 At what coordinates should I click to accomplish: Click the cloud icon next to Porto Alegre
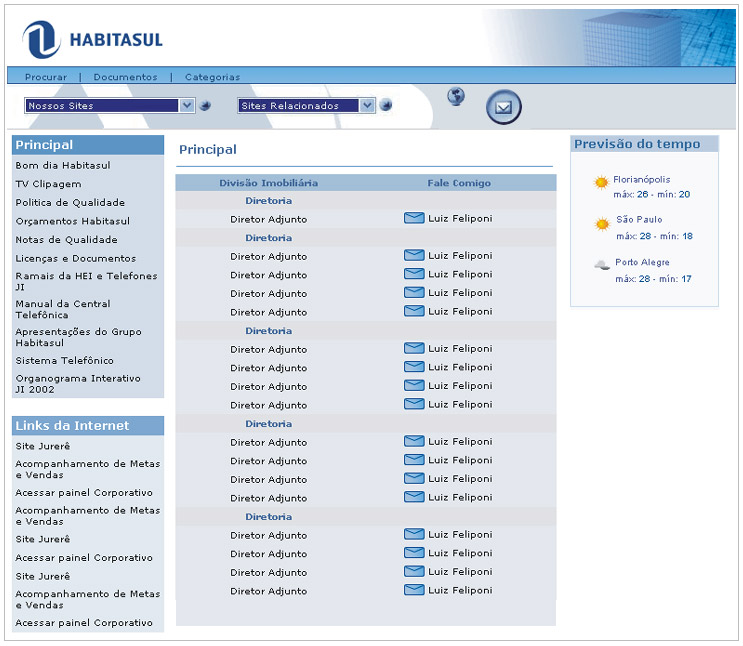(x=601, y=265)
